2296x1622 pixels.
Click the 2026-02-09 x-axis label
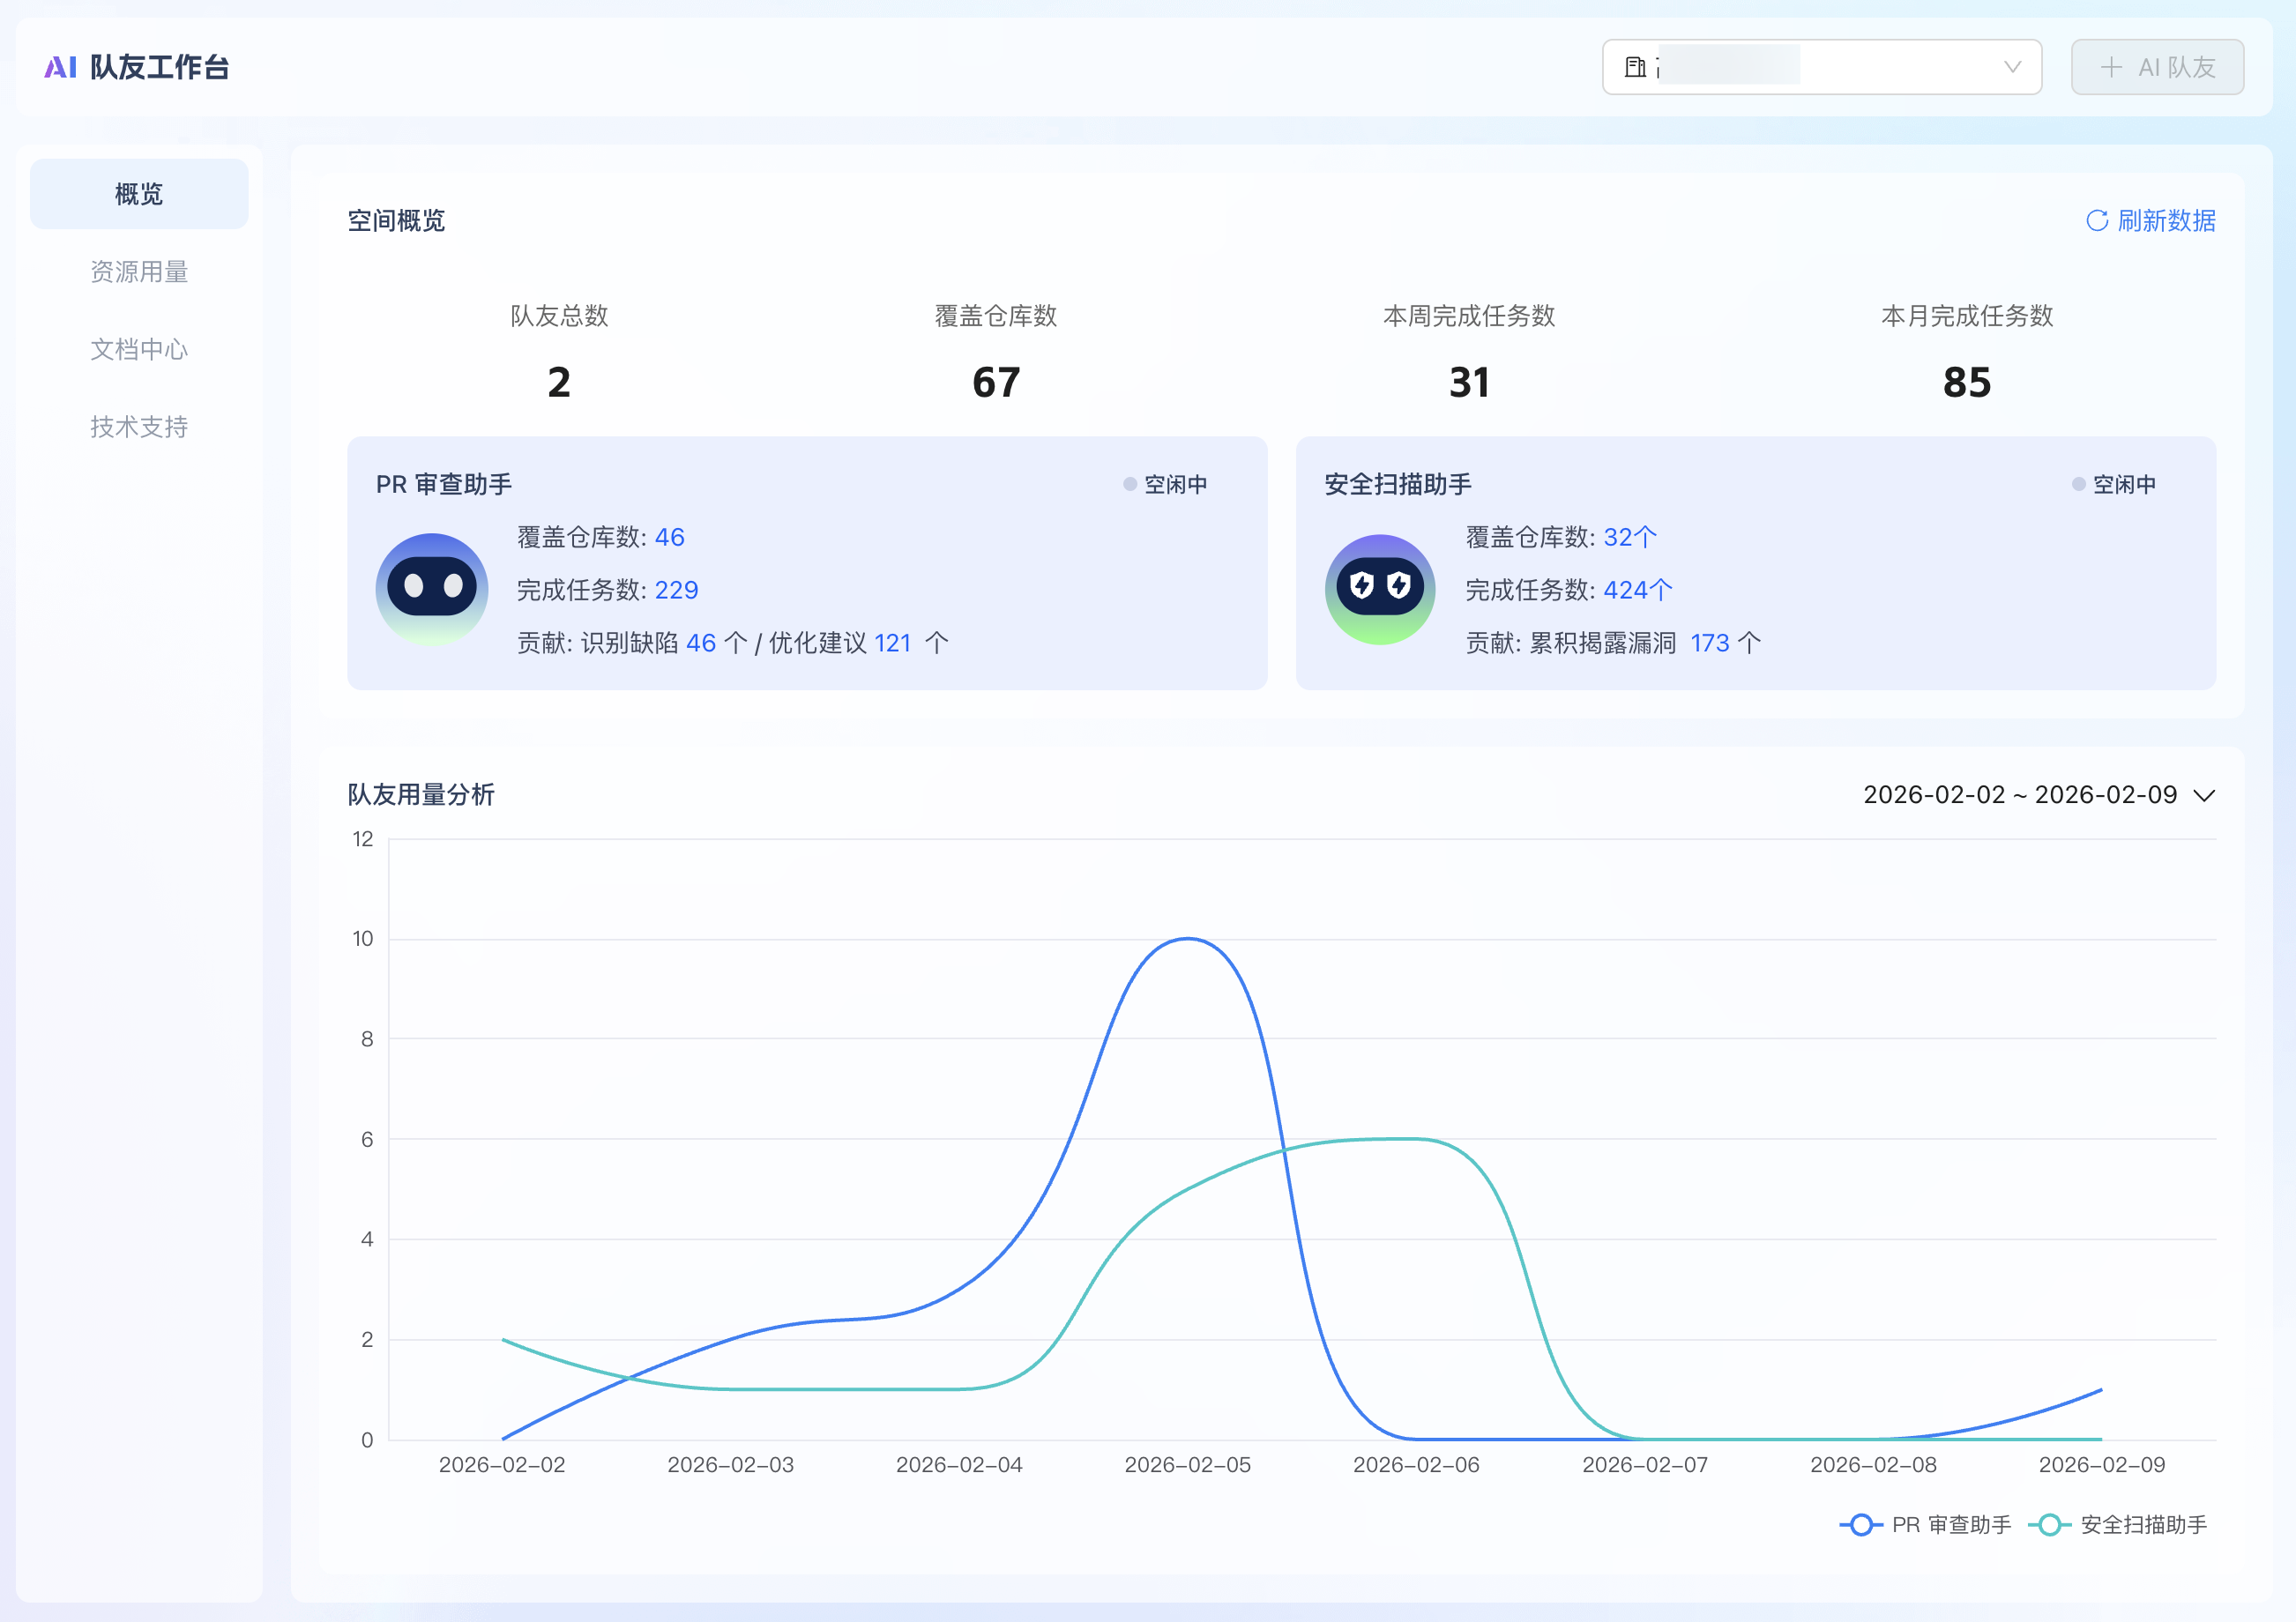click(2102, 1464)
